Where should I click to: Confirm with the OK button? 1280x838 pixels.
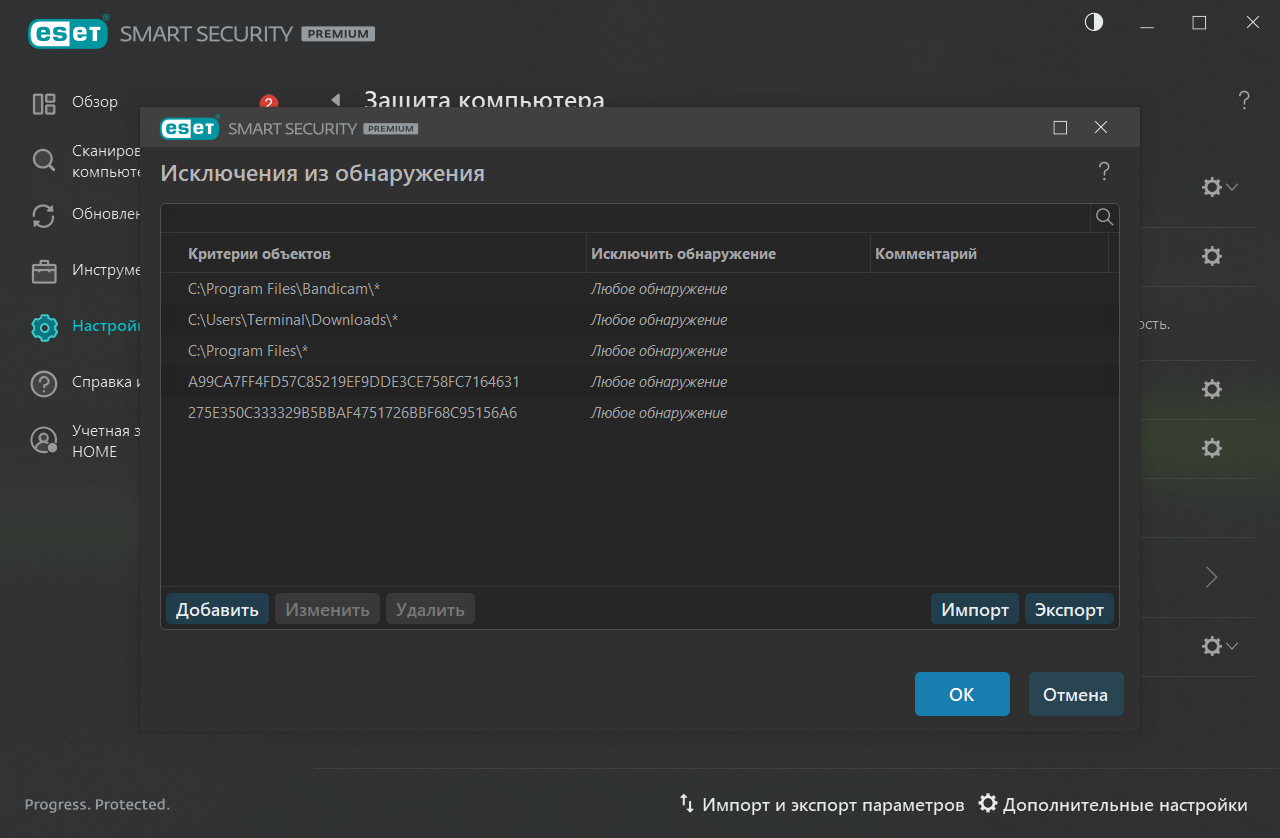tap(961, 695)
